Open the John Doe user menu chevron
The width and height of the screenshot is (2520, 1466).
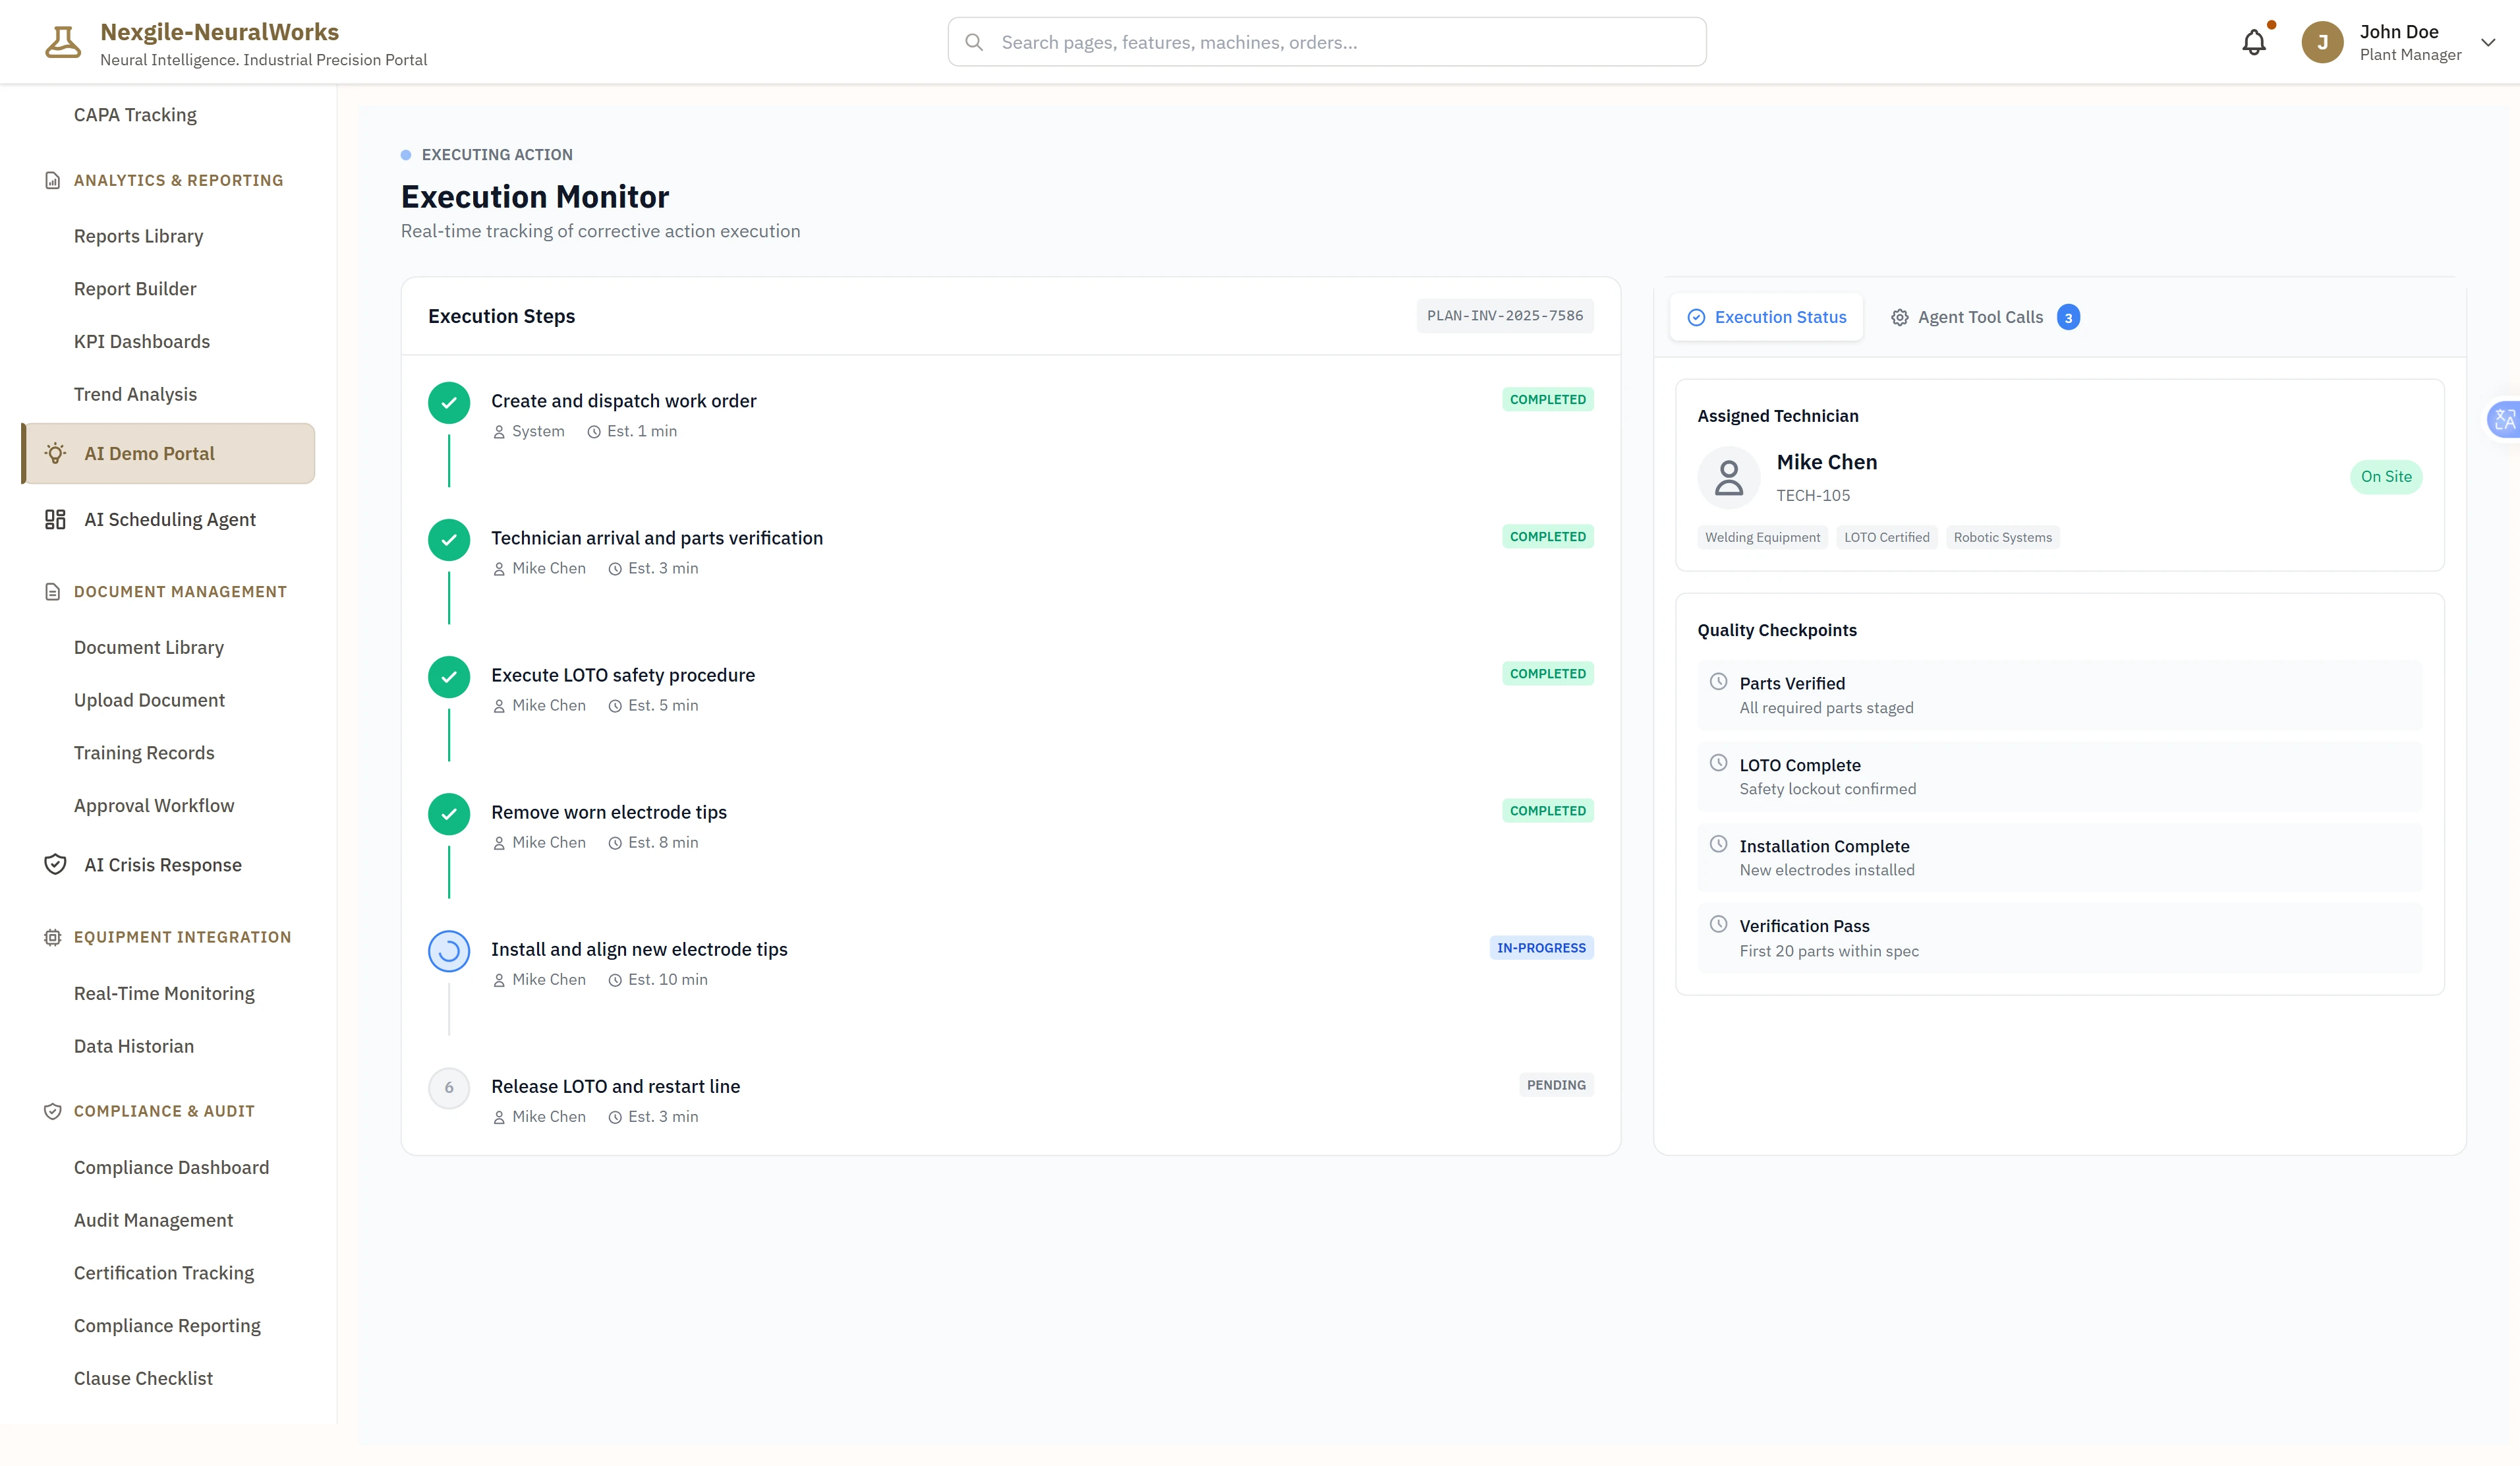pos(2488,42)
